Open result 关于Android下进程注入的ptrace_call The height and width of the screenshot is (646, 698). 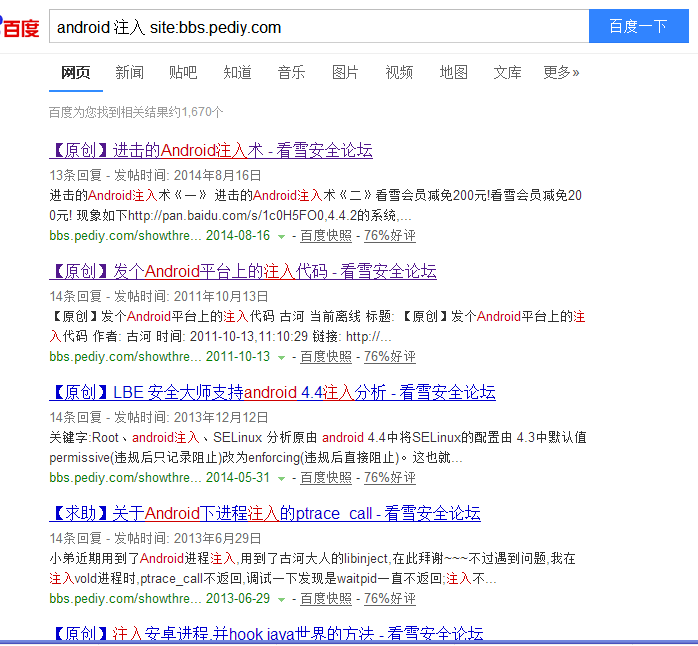coord(265,514)
